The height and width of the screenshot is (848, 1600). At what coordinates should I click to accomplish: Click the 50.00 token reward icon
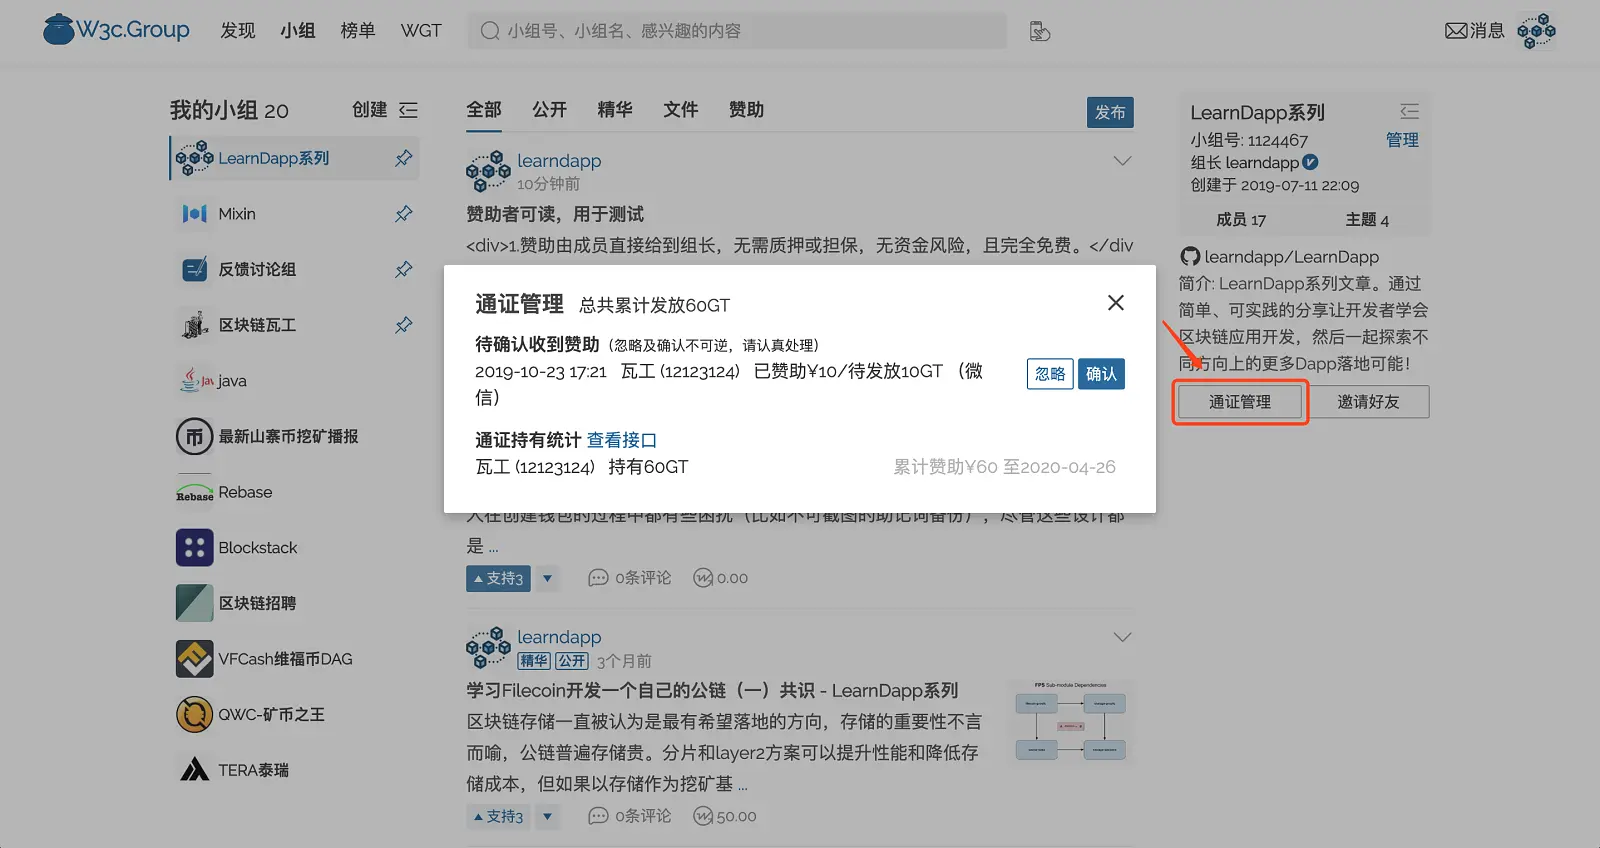click(x=703, y=816)
